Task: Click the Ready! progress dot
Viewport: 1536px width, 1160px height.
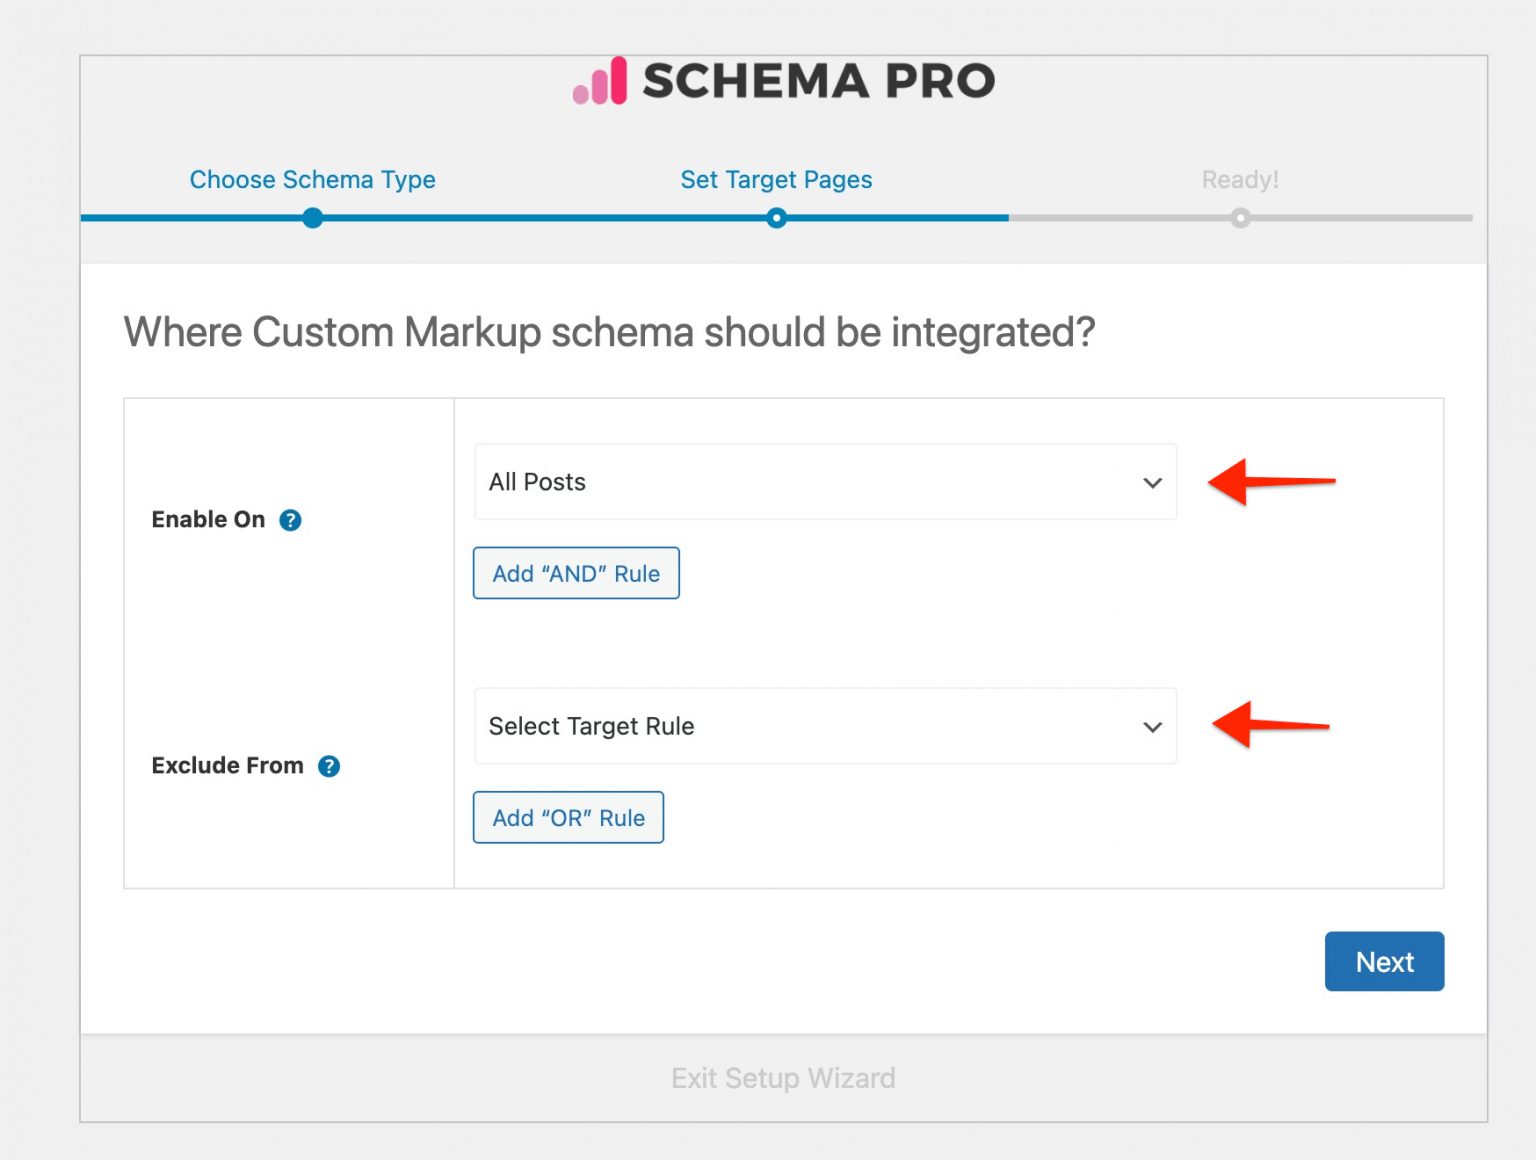Action: click(1240, 217)
